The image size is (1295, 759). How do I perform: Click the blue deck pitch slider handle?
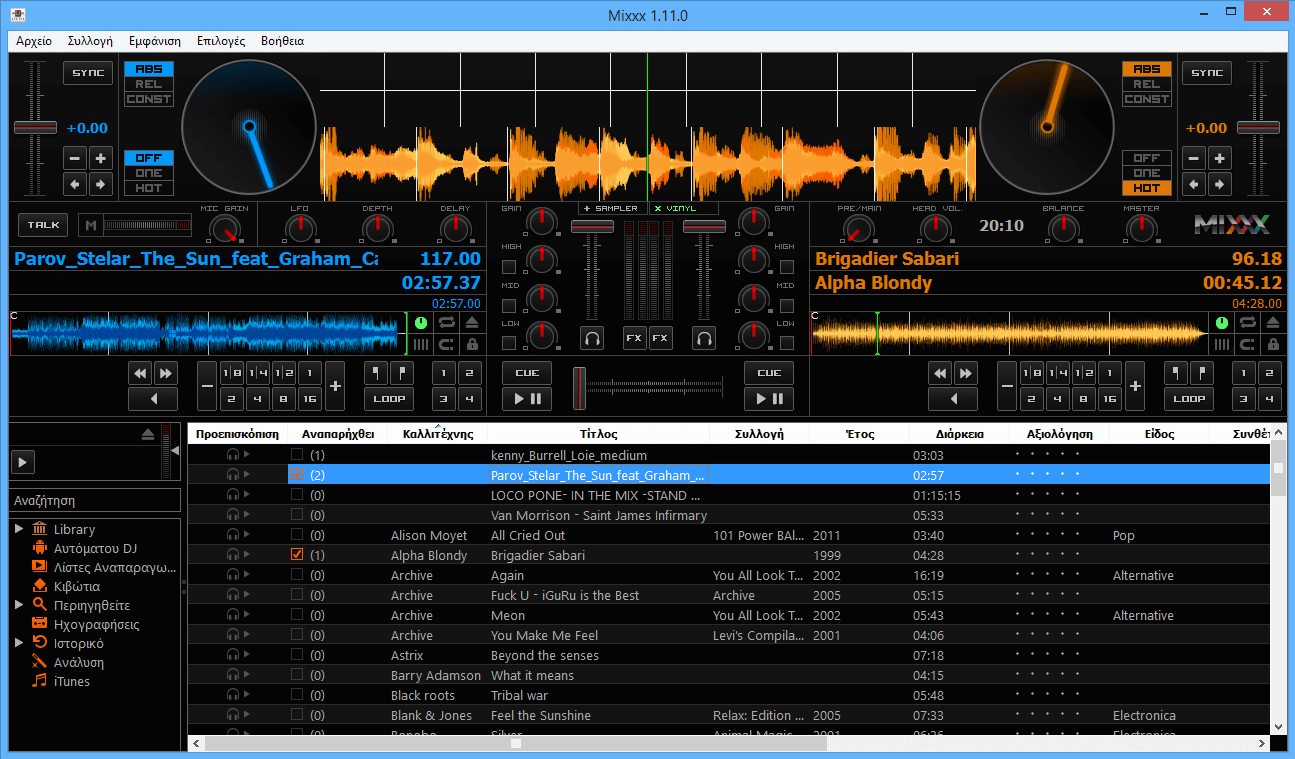(x=35, y=128)
